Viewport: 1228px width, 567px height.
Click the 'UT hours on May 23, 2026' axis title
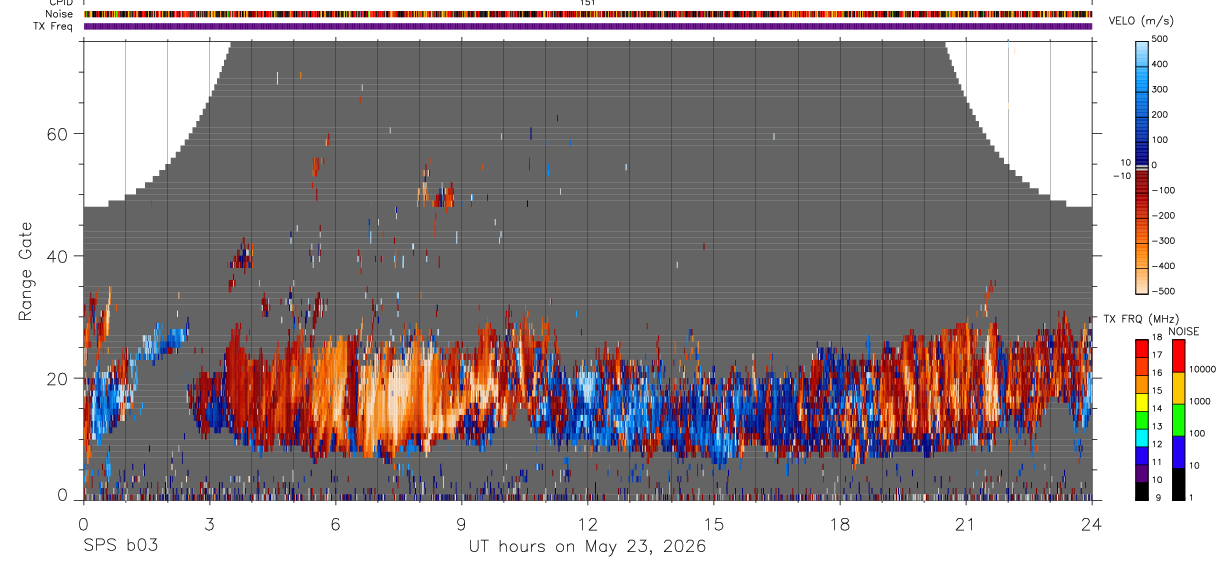coord(587,547)
